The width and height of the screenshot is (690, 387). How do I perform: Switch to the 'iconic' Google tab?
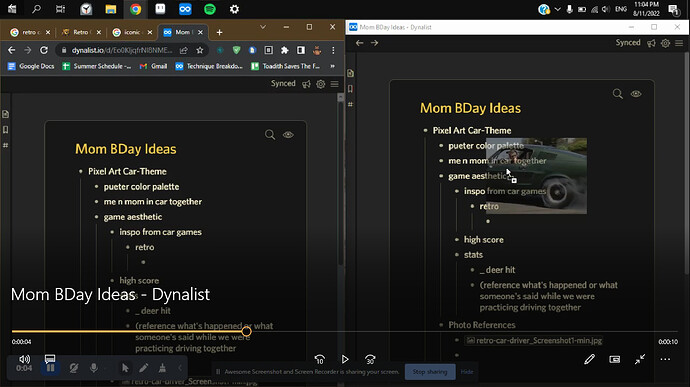(x=132, y=32)
